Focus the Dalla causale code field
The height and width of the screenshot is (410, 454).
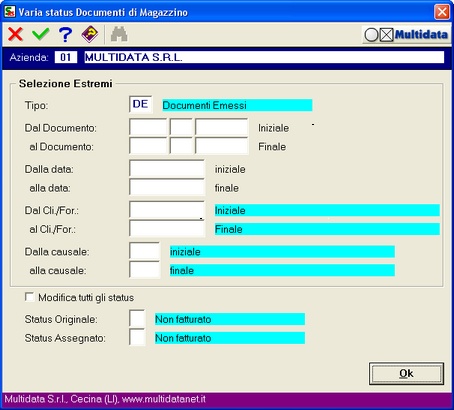144,251
